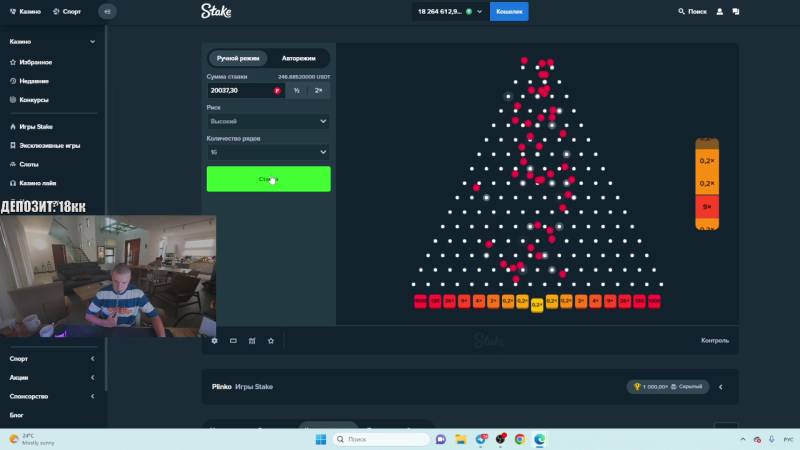Viewport: 800px width, 450px height.
Task: Click the bet amount input field
Action: tap(245, 90)
